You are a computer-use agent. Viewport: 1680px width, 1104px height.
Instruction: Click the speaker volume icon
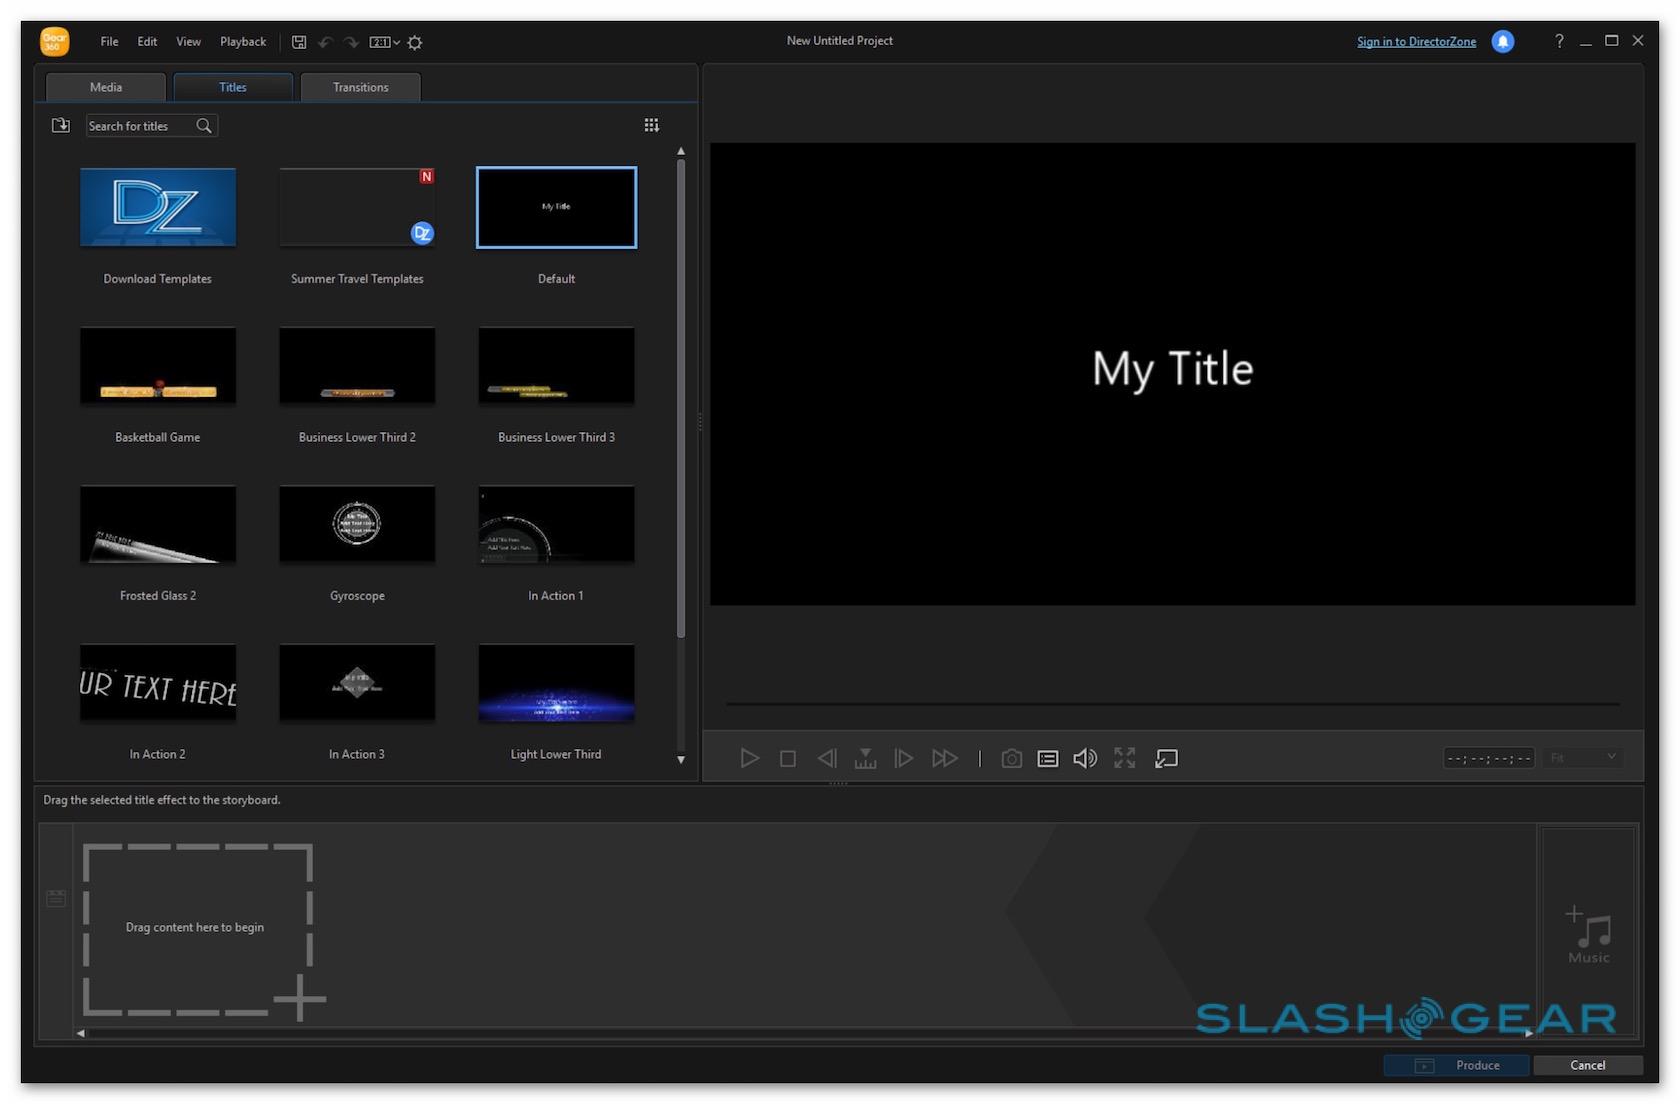coord(1085,759)
